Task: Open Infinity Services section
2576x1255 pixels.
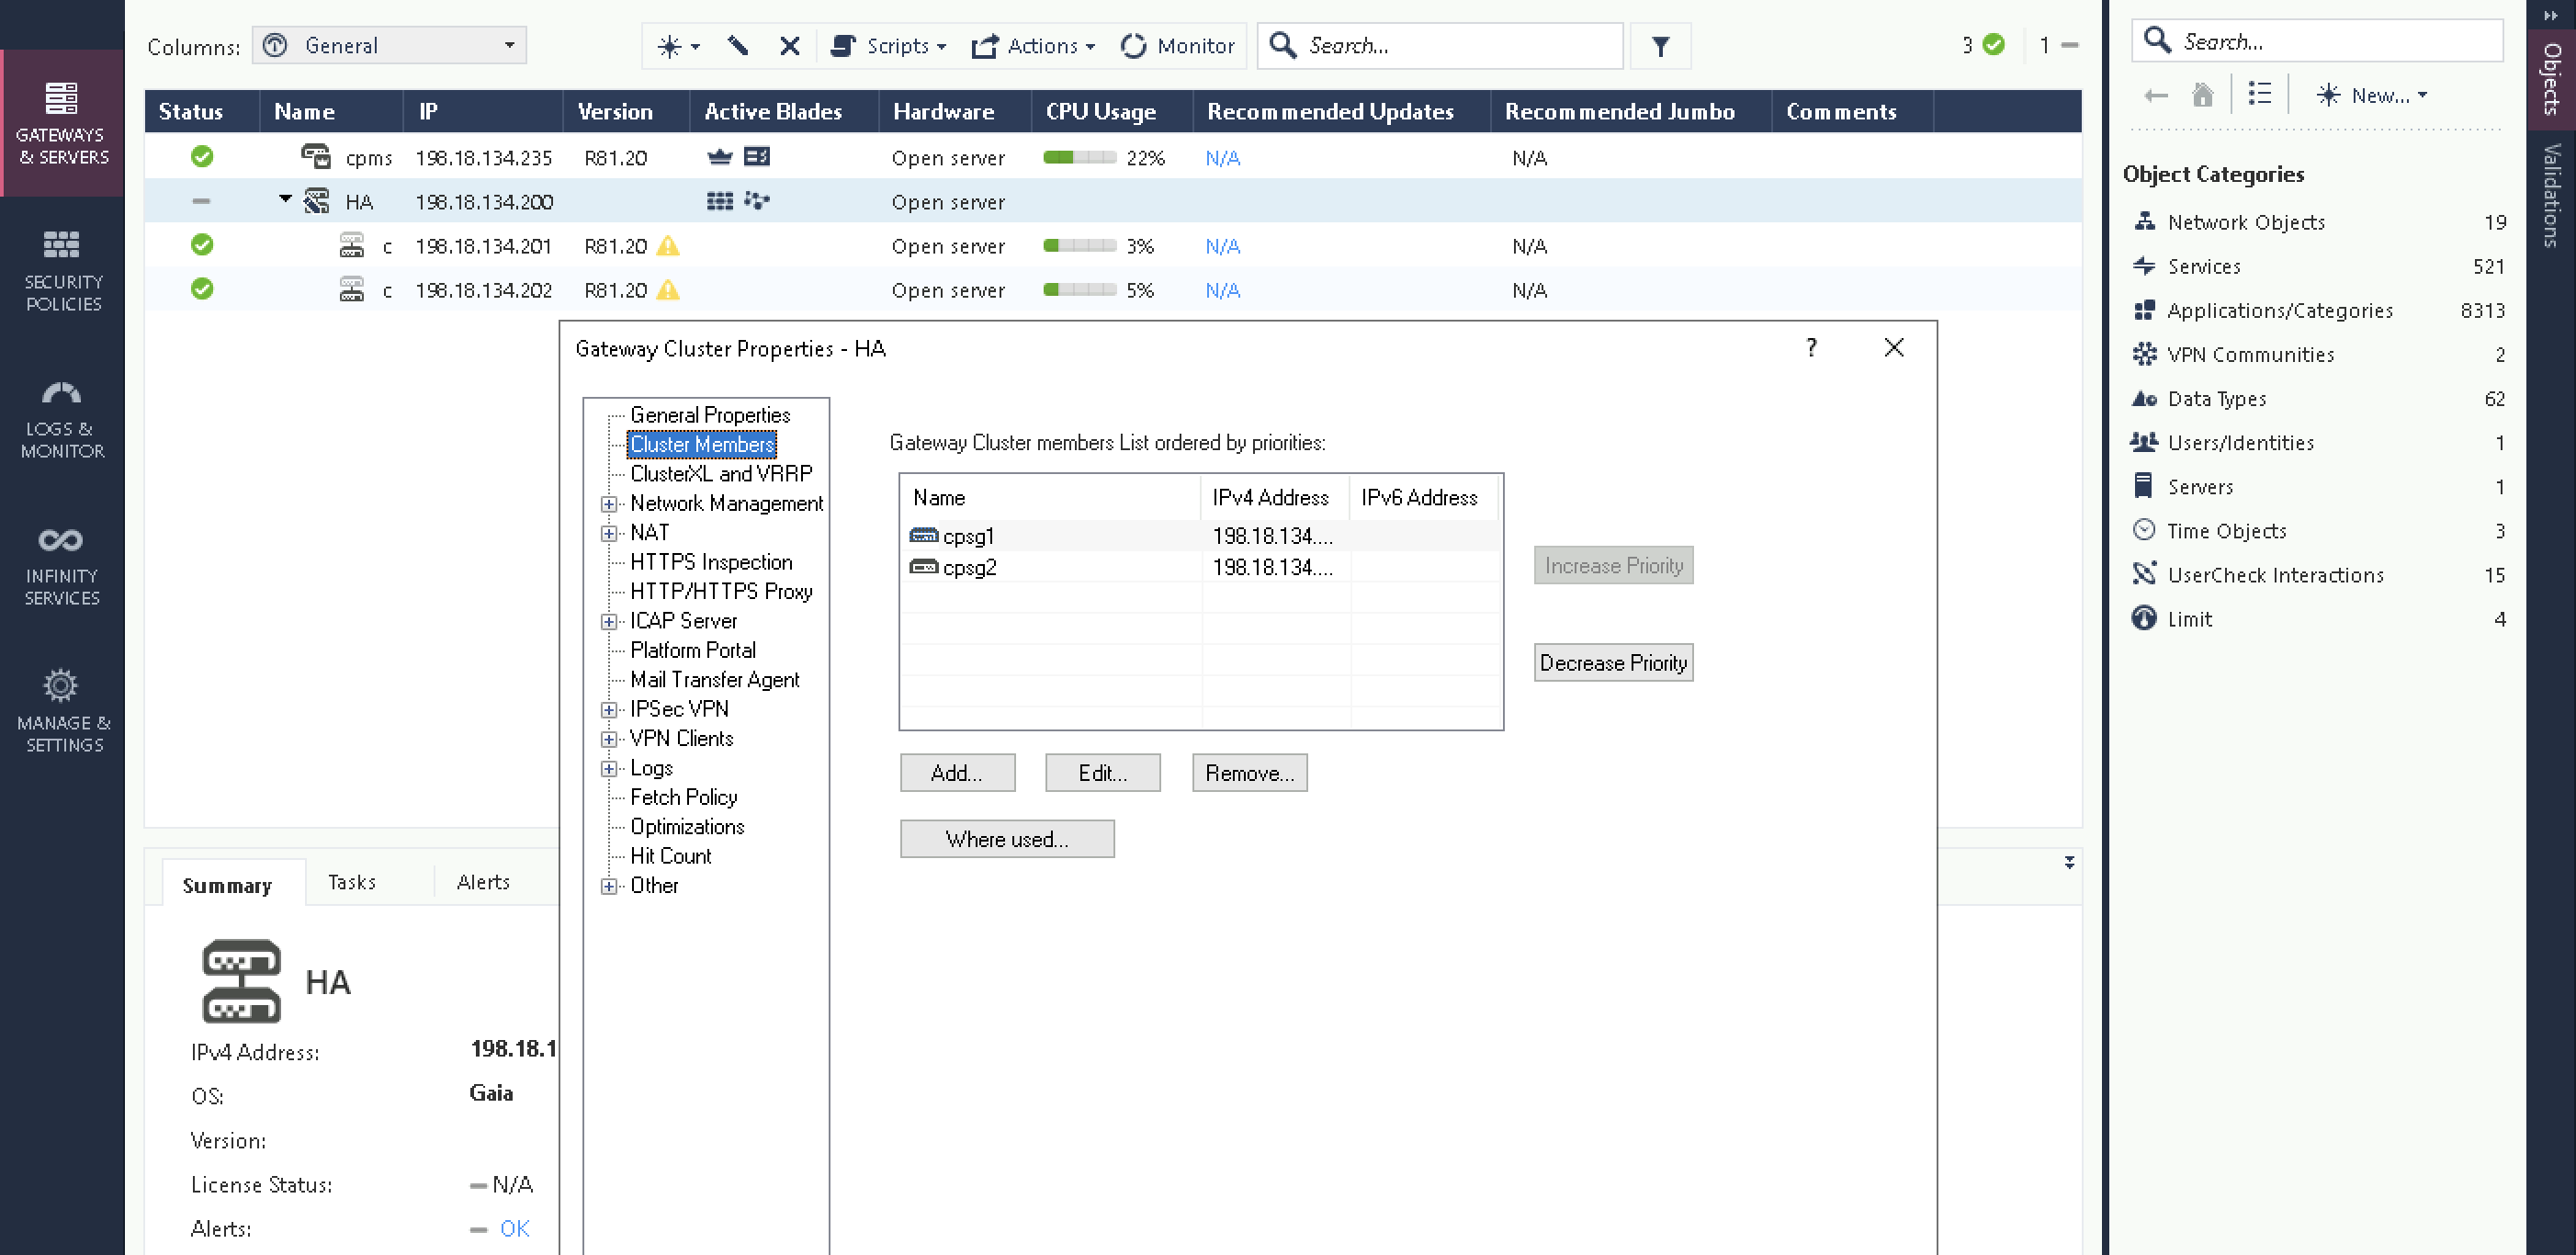Action: (62, 566)
